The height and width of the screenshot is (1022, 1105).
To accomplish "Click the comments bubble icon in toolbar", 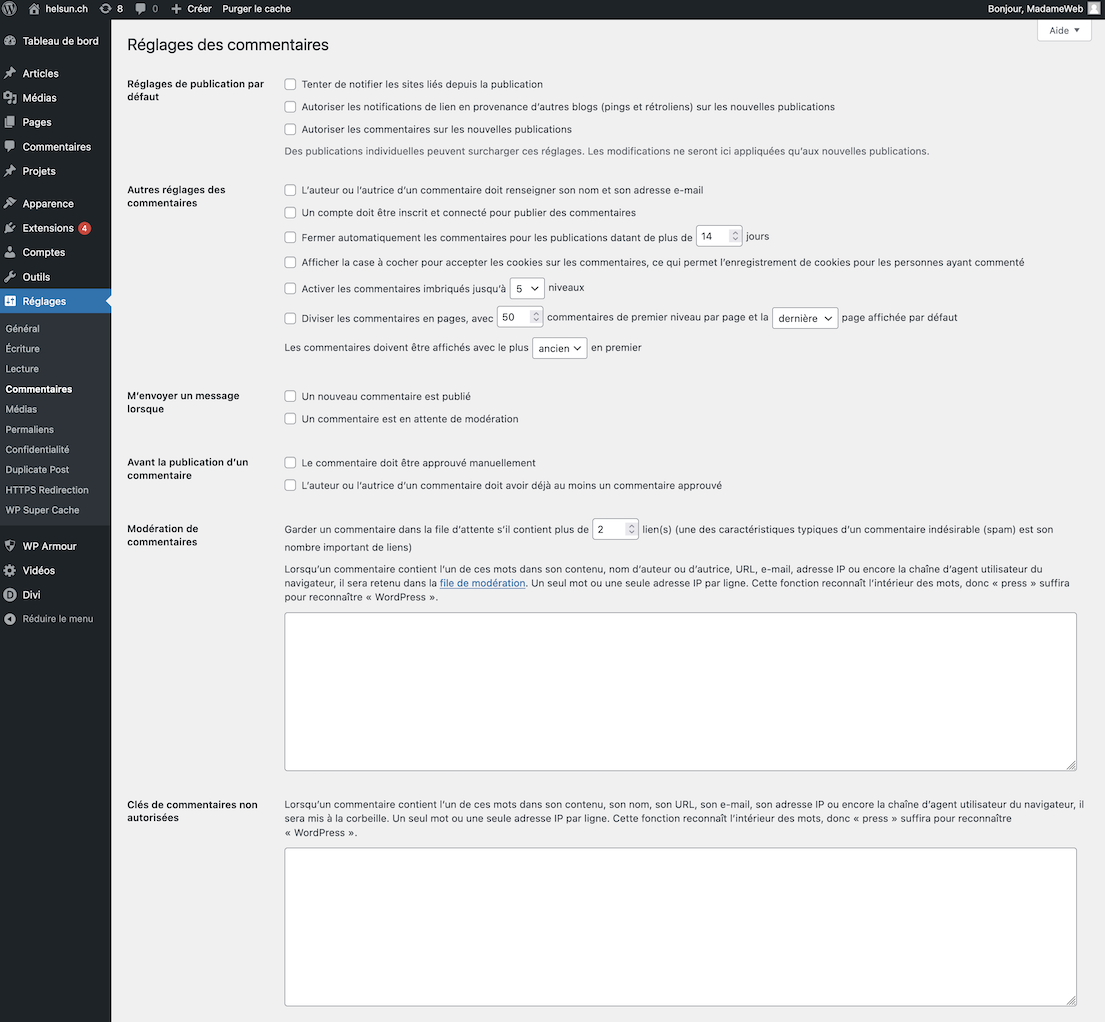I will [x=140, y=9].
